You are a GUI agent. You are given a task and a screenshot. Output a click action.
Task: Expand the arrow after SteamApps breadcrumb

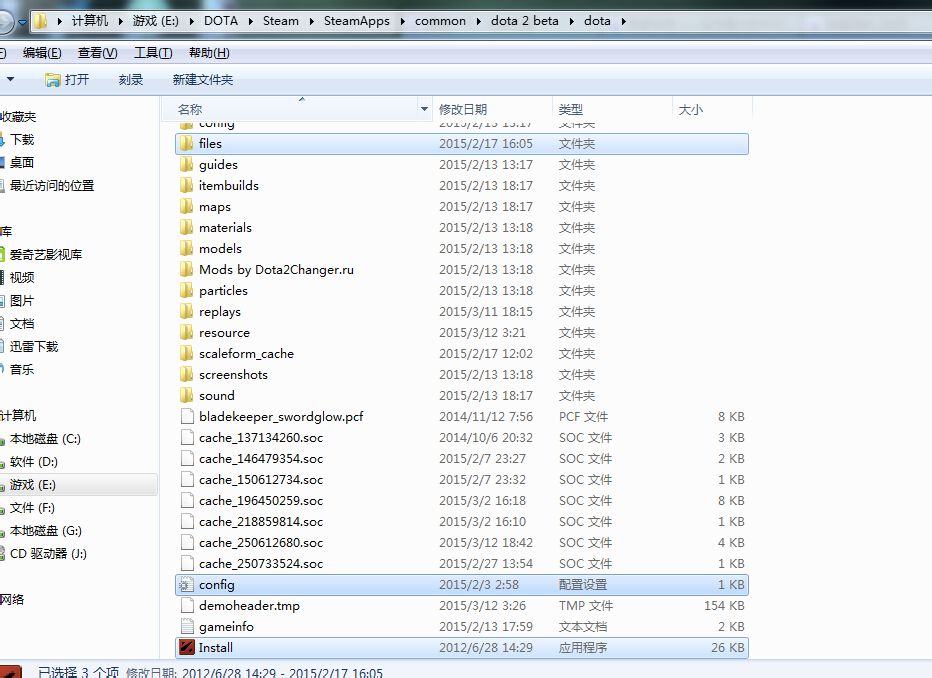click(x=402, y=21)
